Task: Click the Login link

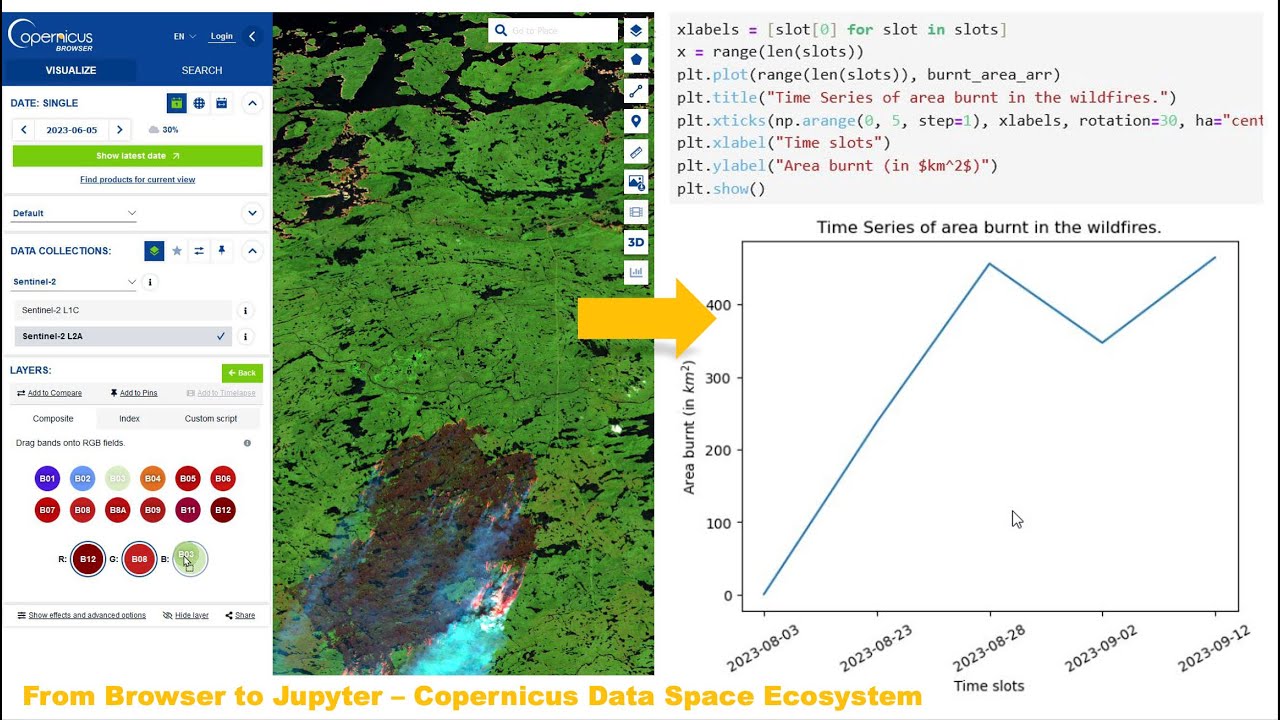Action: pos(221,36)
